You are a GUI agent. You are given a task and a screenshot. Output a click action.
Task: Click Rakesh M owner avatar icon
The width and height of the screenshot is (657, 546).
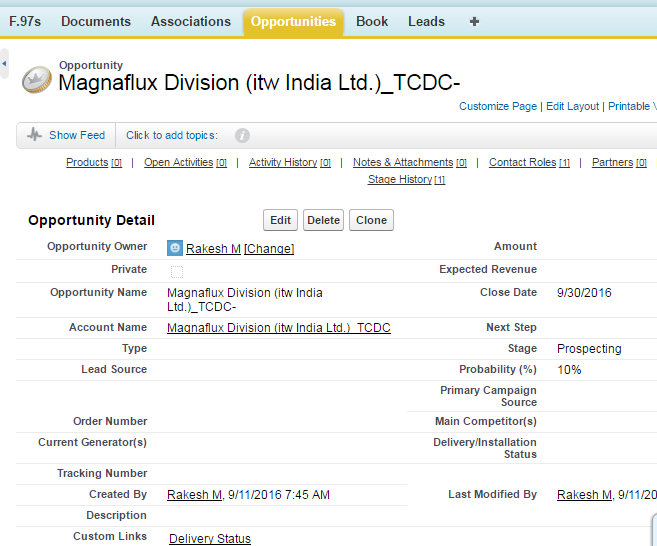[x=175, y=248]
